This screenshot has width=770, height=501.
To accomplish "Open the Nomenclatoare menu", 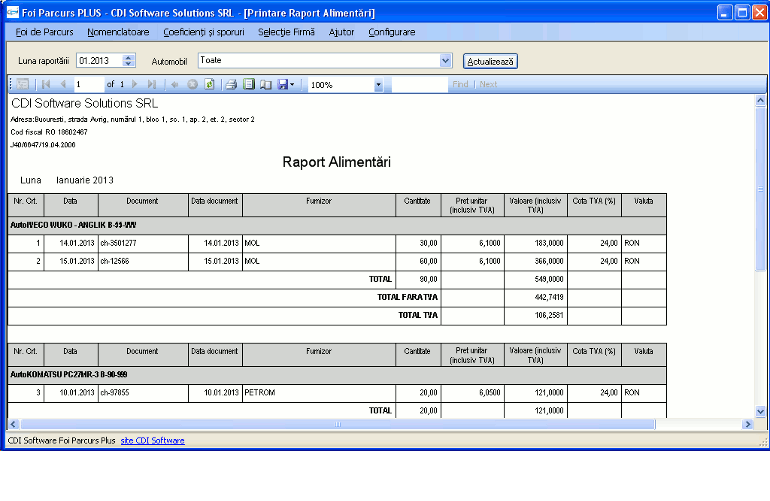I will [x=118, y=32].
